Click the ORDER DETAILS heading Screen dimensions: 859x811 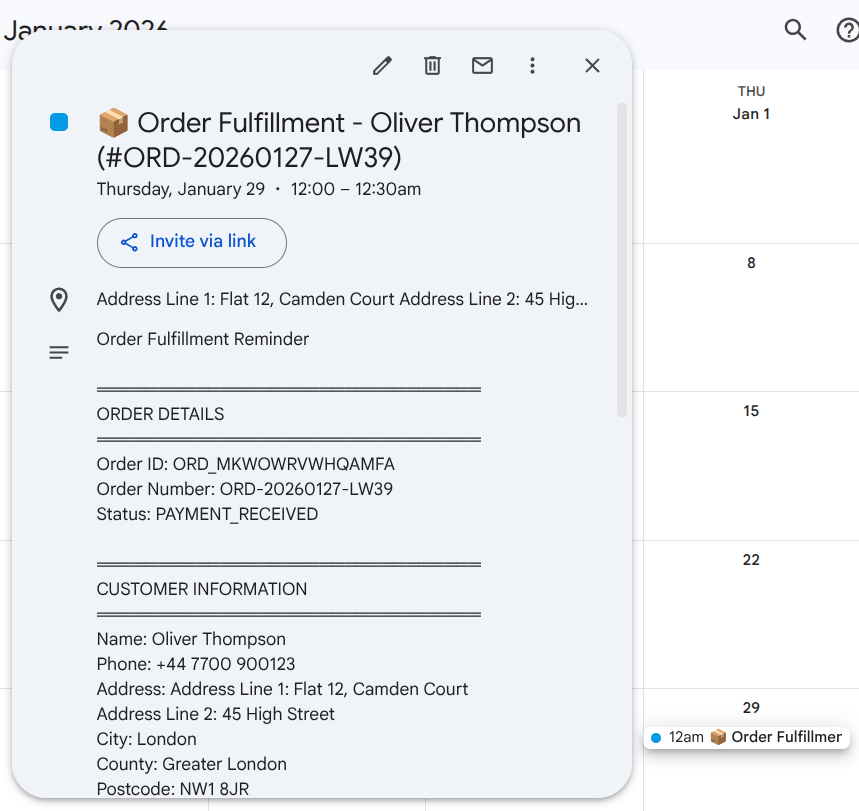[161, 414]
